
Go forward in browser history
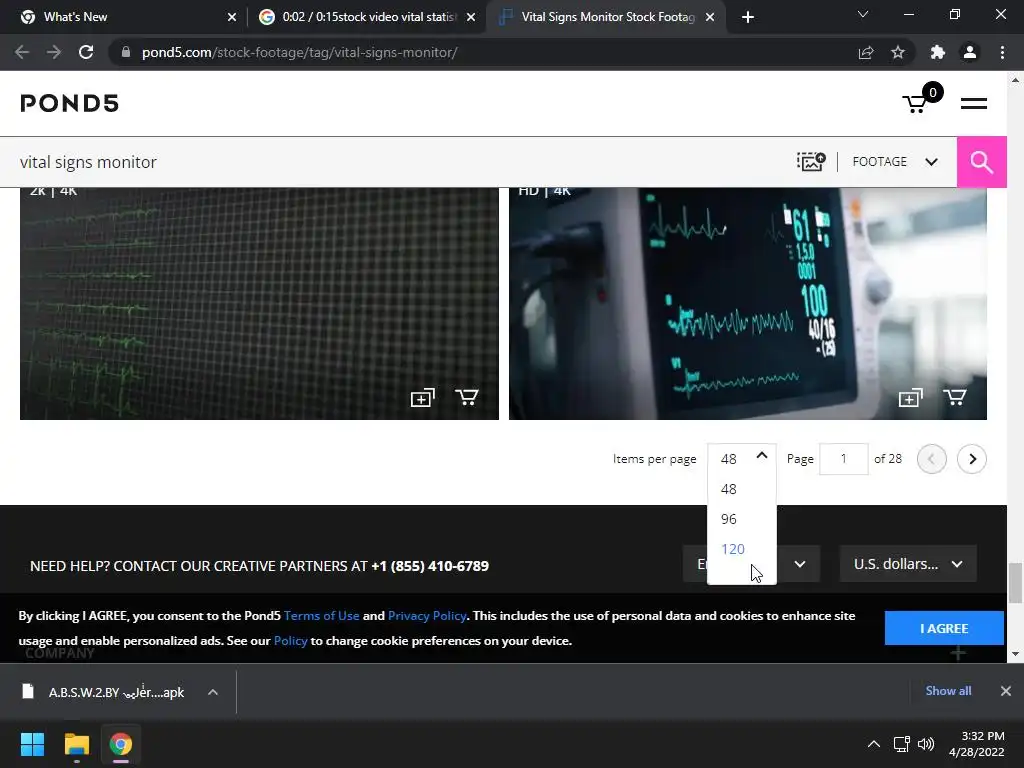(54, 52)
